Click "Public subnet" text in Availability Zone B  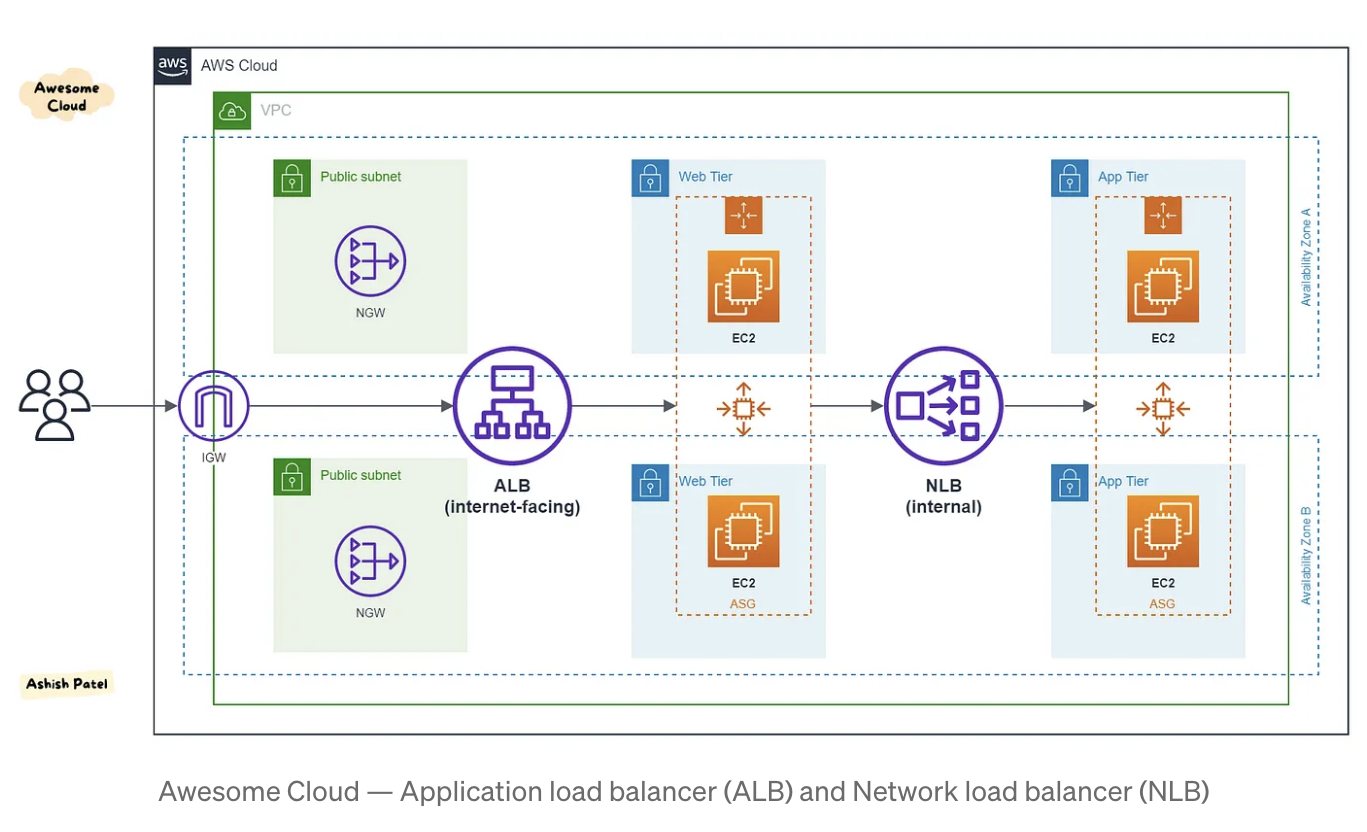click(361, 476)
